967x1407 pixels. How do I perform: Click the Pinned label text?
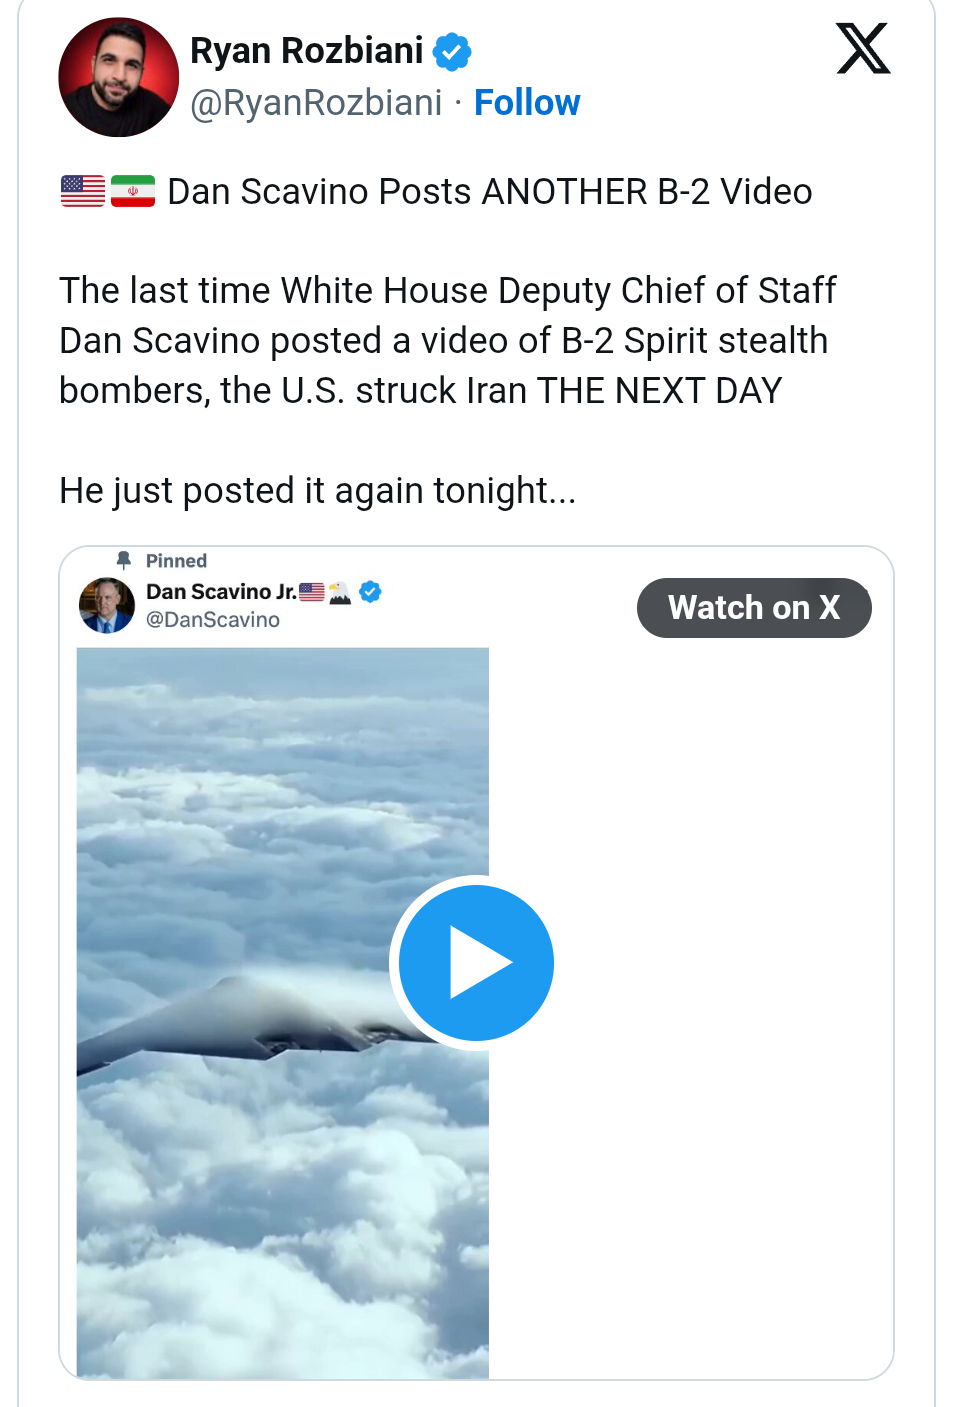coord(176,561)
